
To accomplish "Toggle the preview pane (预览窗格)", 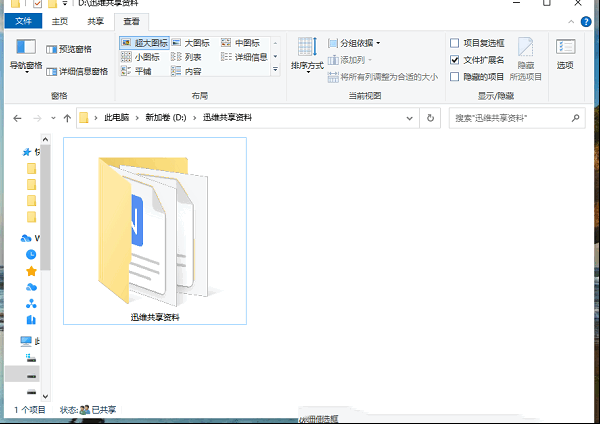I will click(69, 49).
